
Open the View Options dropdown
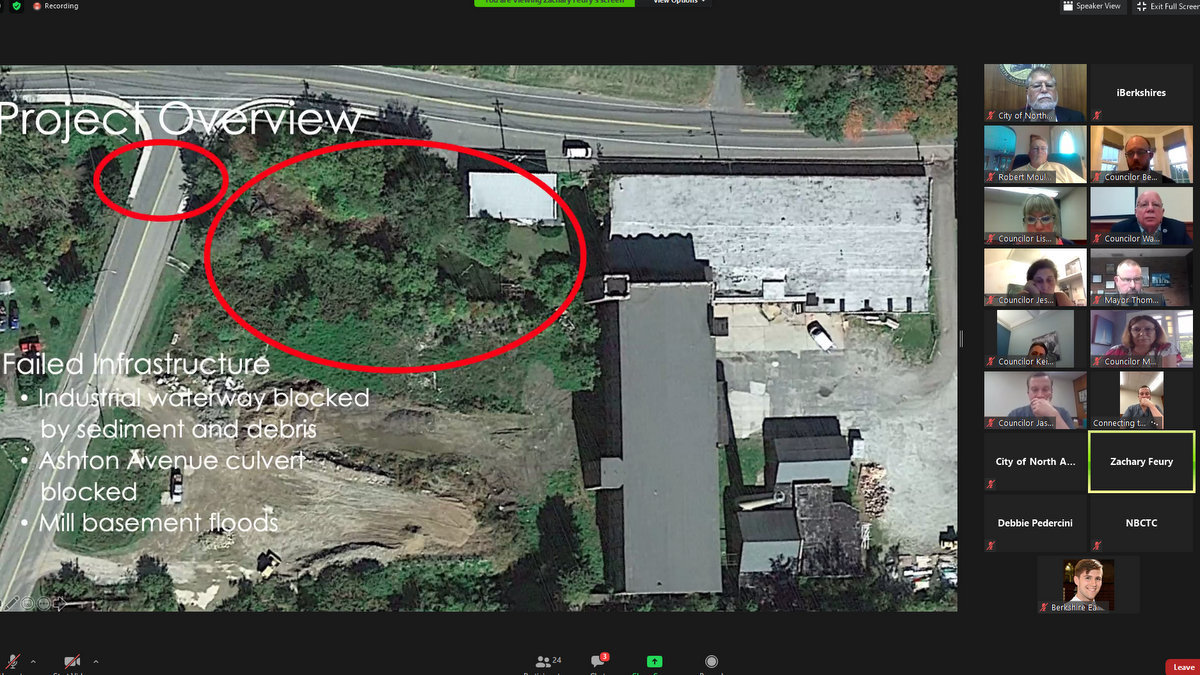(x=679, y=2)
